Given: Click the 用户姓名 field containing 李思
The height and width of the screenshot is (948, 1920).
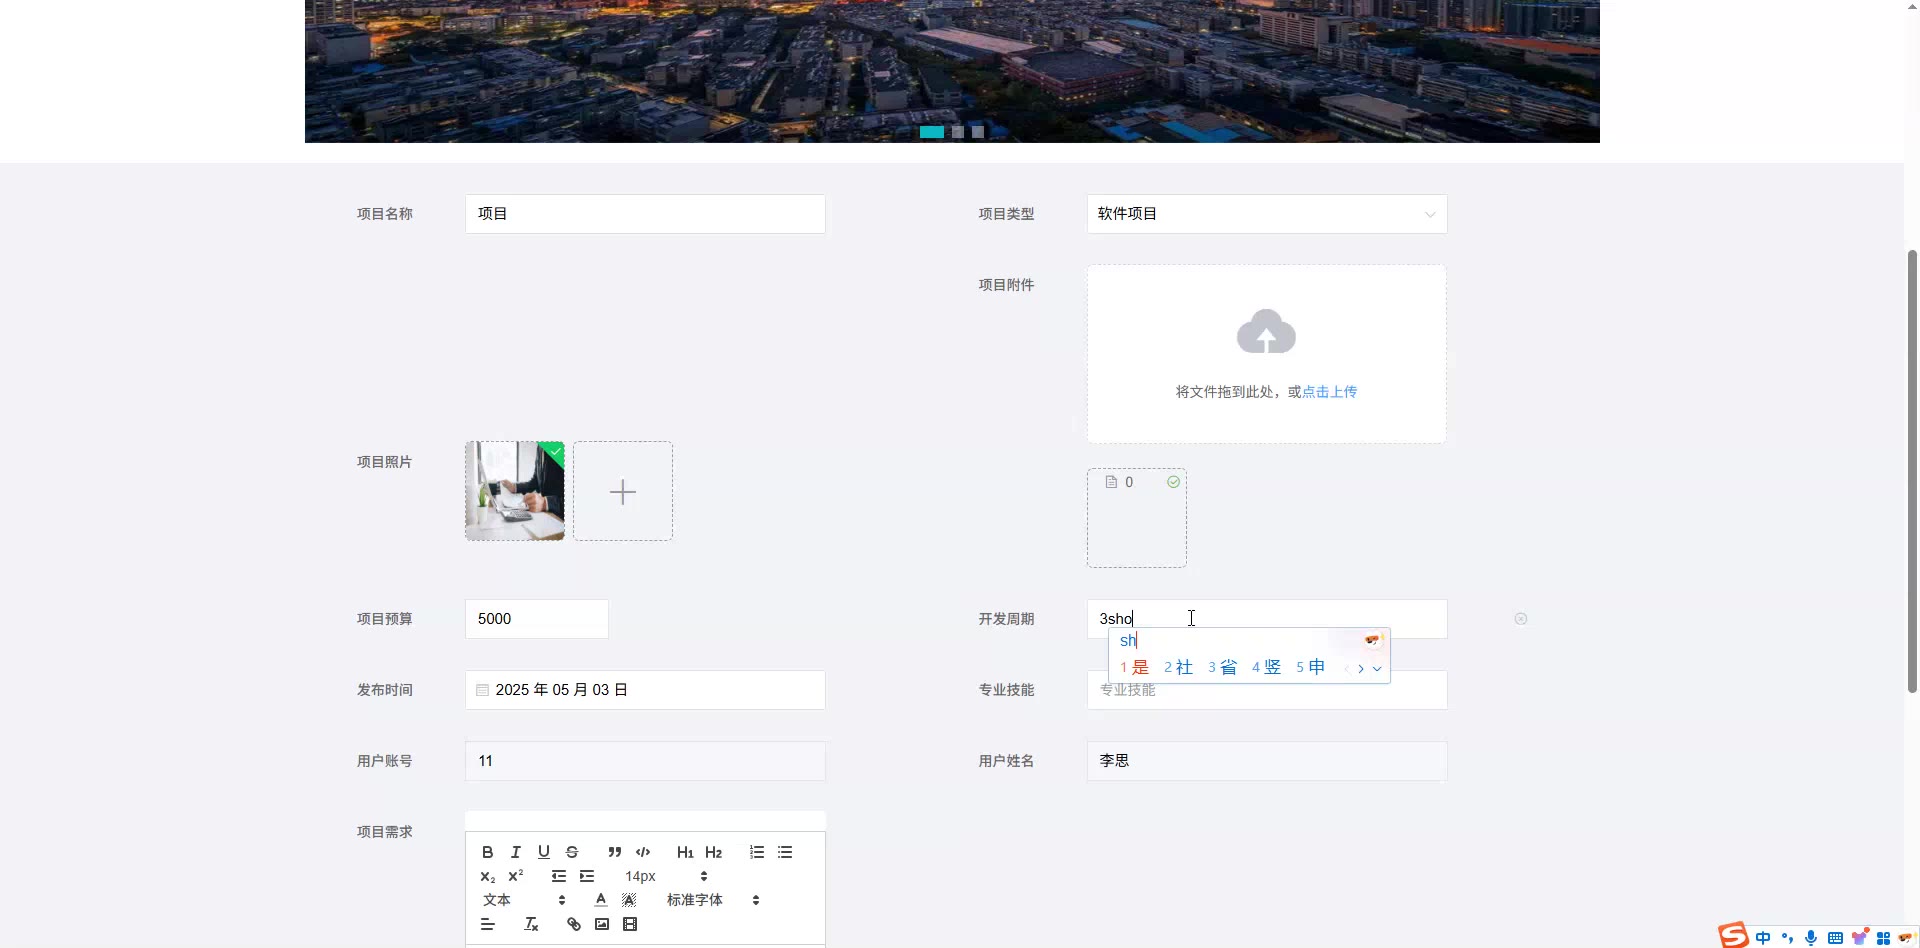Looking at the screenshot, I should tap(1266, 761).
